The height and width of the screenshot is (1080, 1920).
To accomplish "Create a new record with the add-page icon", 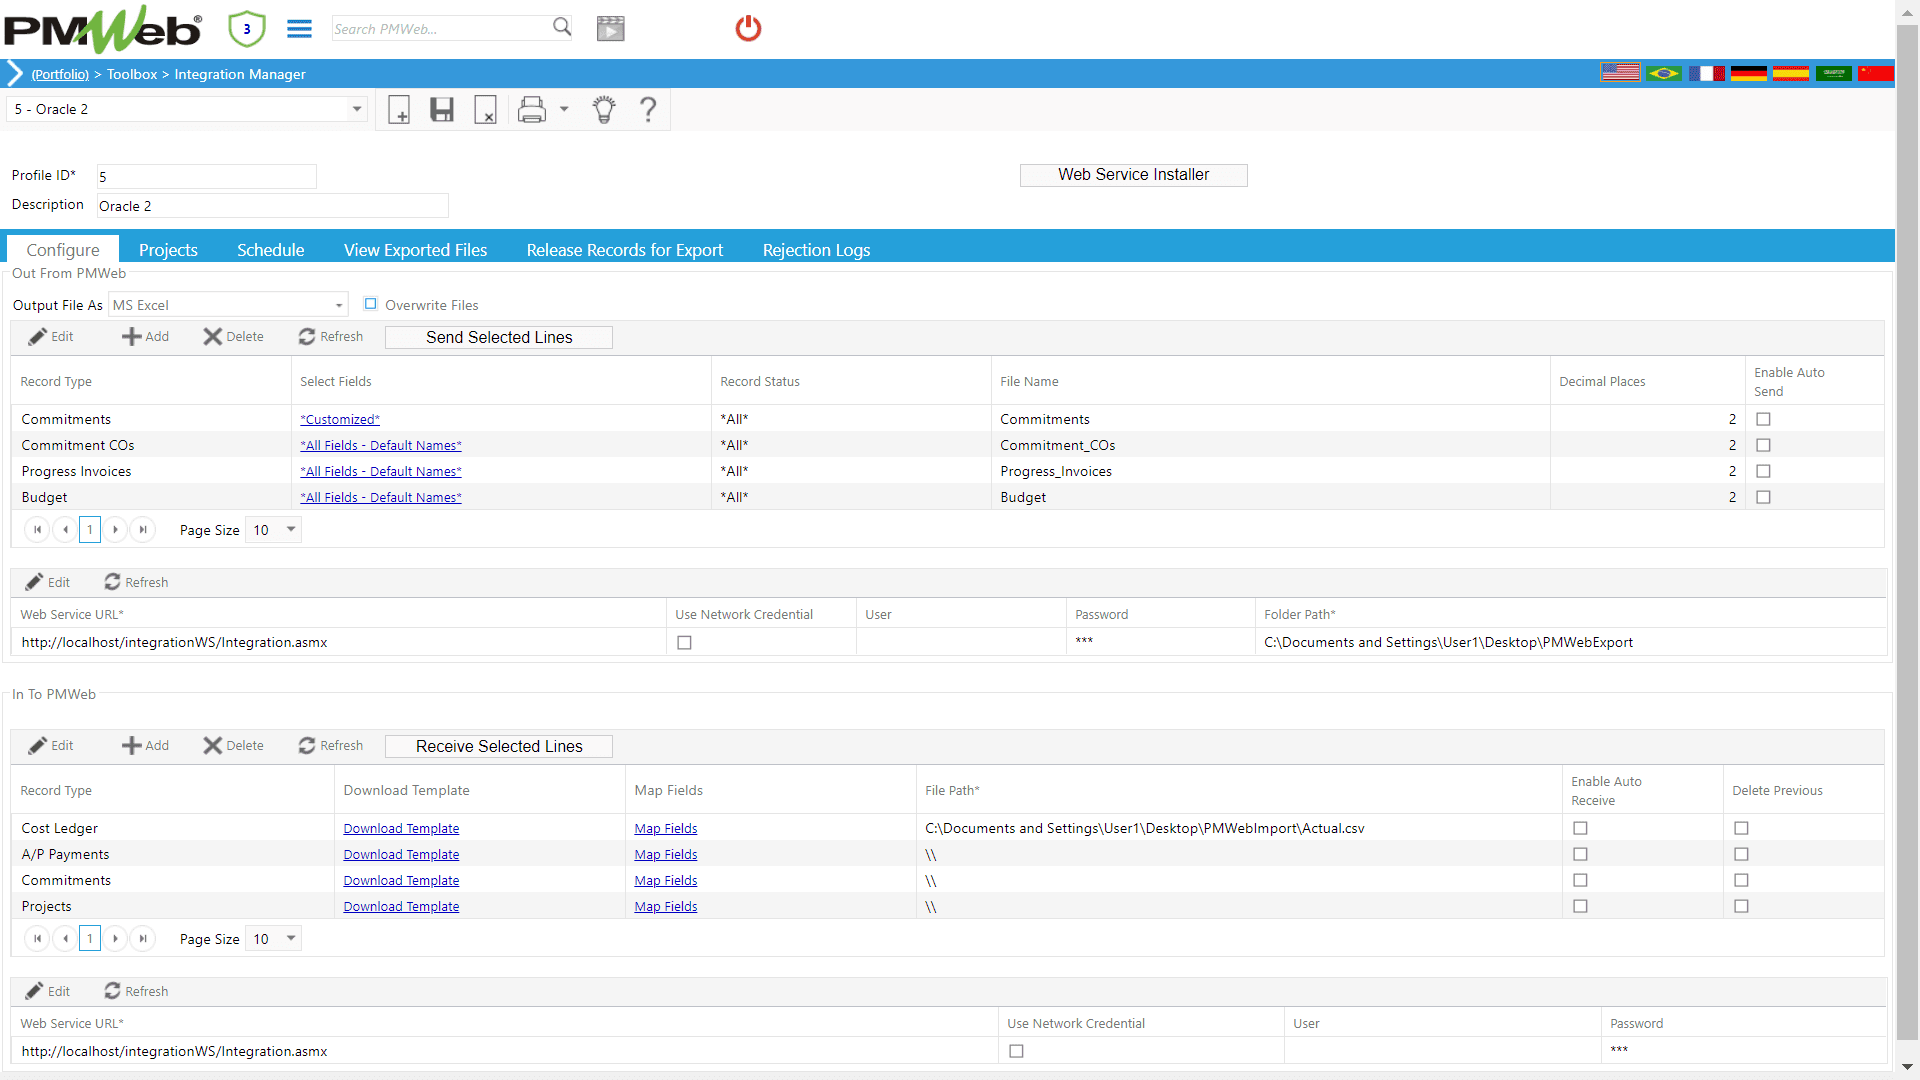I will coord(399,110).
